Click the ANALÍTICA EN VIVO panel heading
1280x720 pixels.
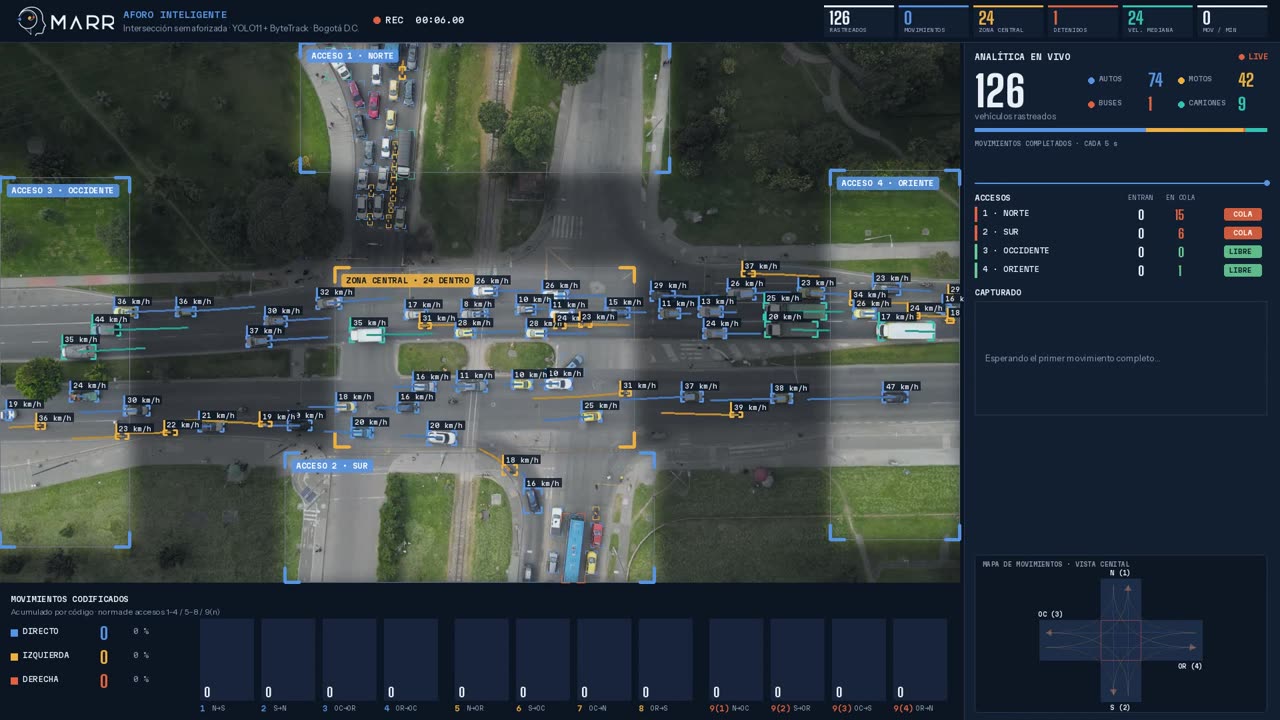pyautogui.click(x=1022, y=57)
